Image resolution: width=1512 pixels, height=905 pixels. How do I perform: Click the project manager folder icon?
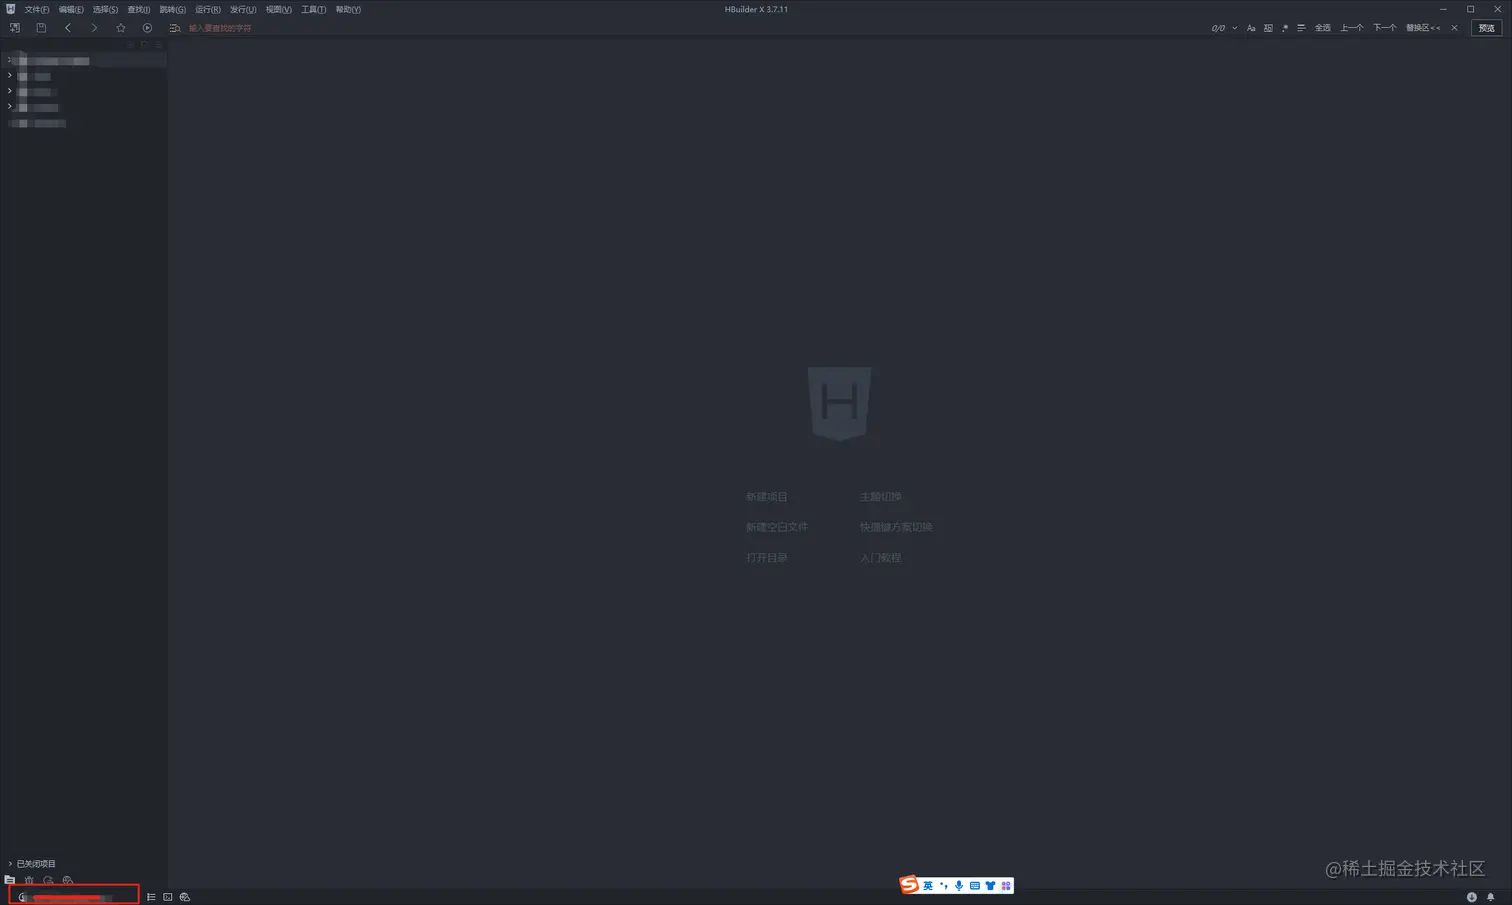10,880
